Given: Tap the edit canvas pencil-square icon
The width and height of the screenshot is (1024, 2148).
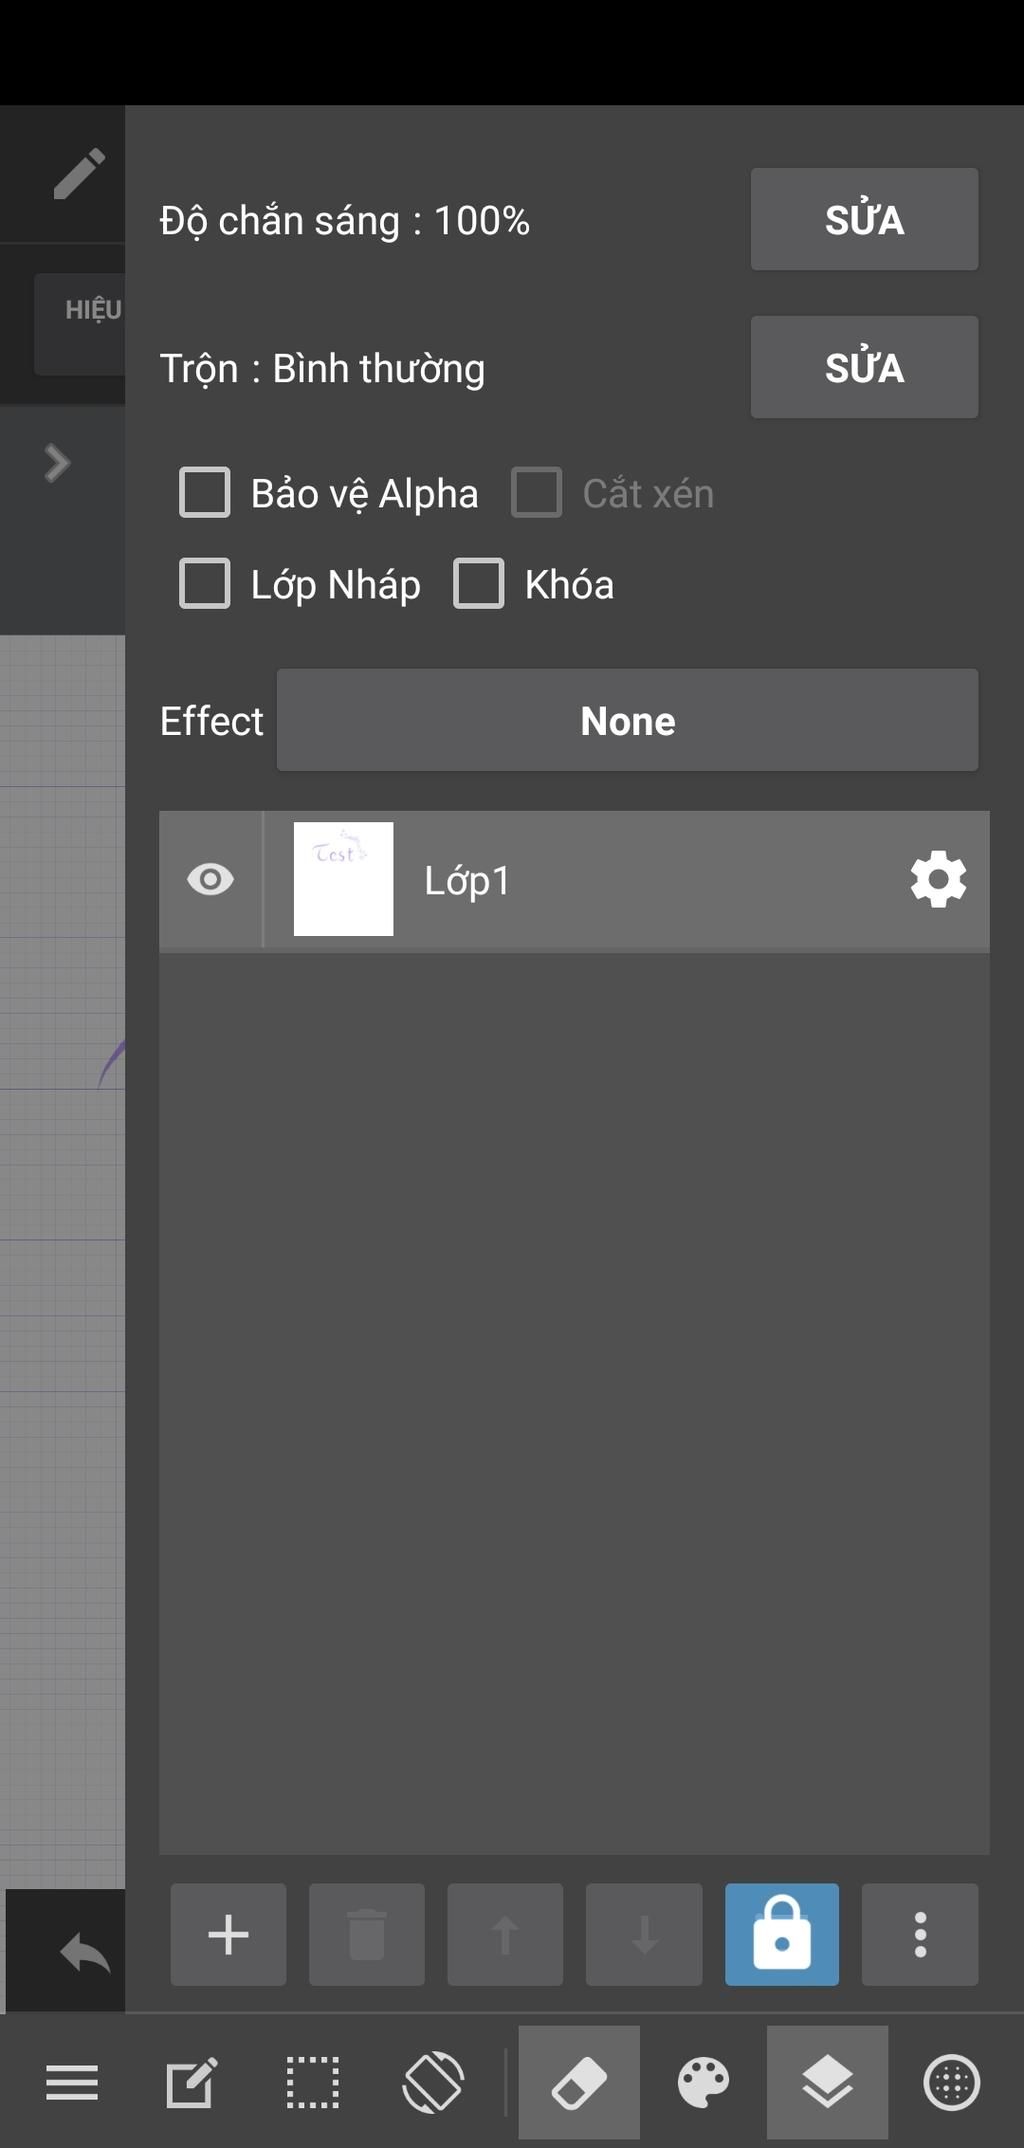Looking at the screenshot, I should 190,2083.
